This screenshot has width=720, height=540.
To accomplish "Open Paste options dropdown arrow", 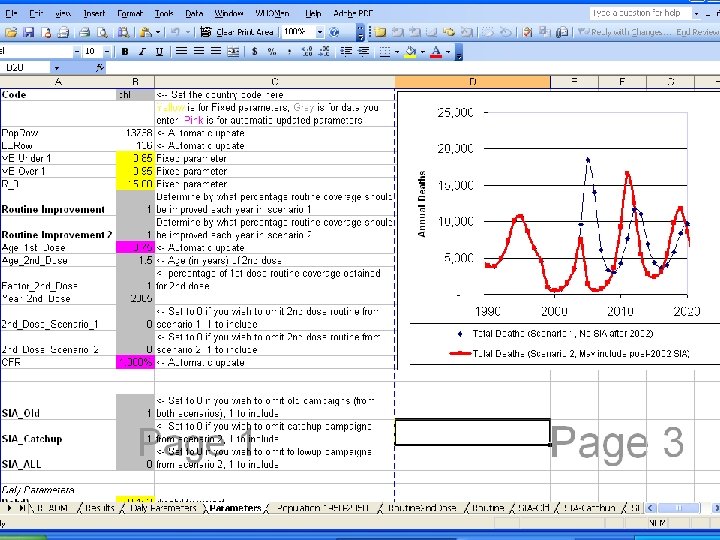I will pos(158,32).
